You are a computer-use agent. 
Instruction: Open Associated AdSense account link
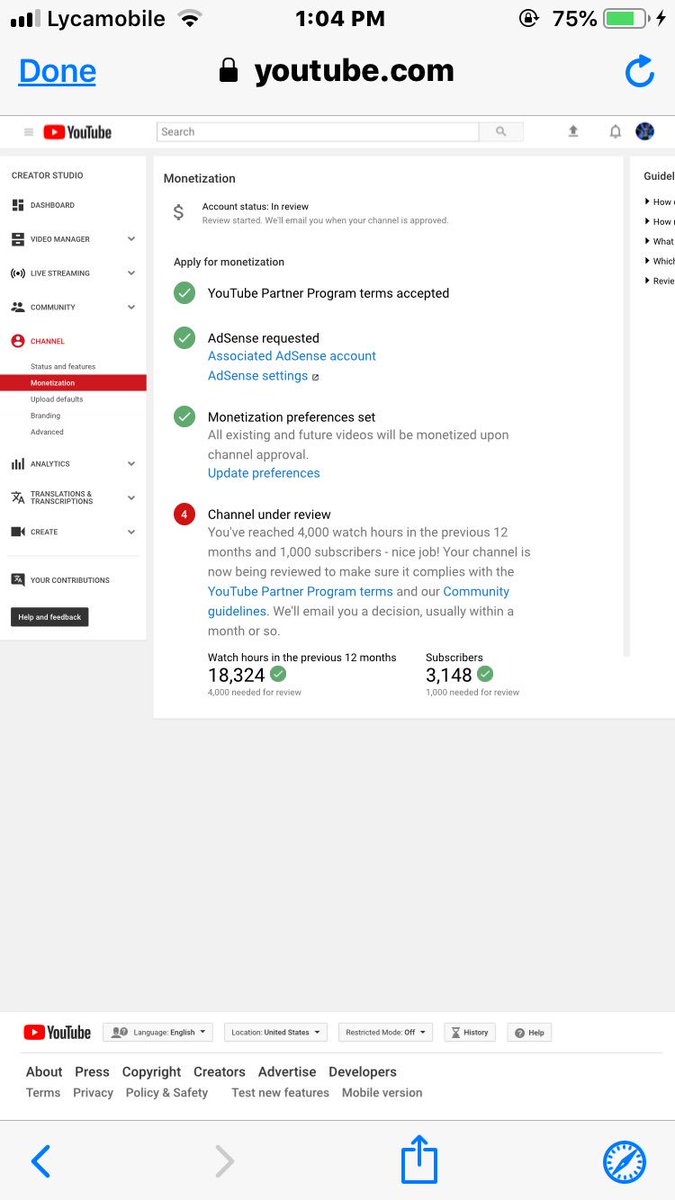(x=292, y=356)
